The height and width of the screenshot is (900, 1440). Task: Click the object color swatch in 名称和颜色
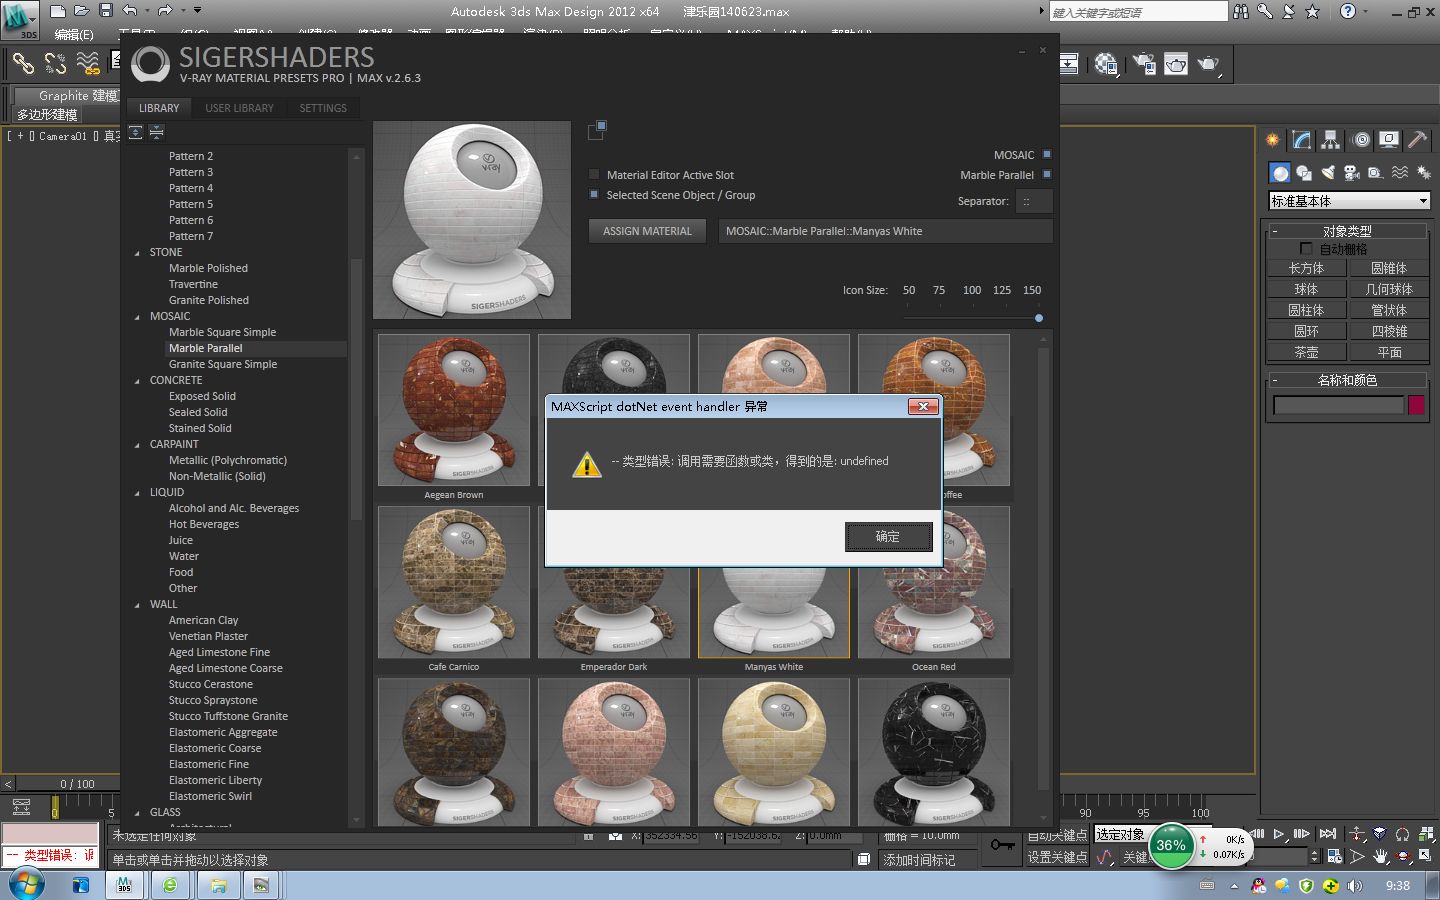point(1416,405)
